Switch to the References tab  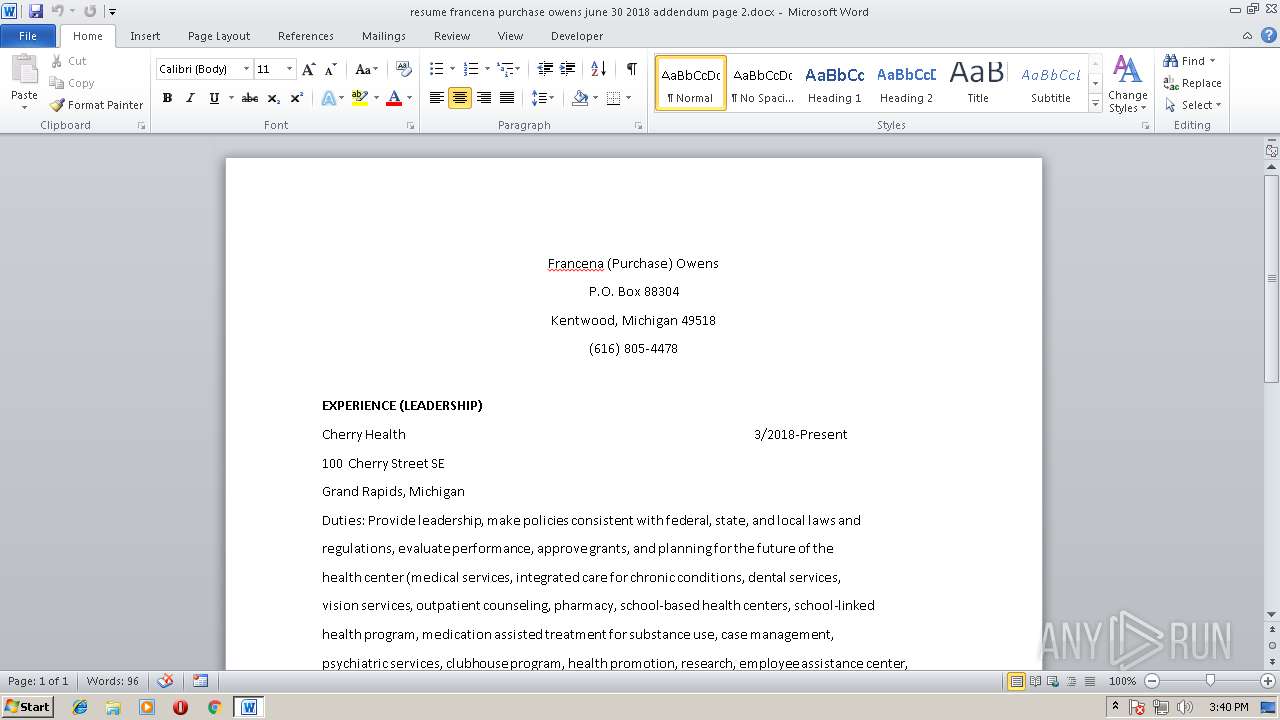coord(306,36)
